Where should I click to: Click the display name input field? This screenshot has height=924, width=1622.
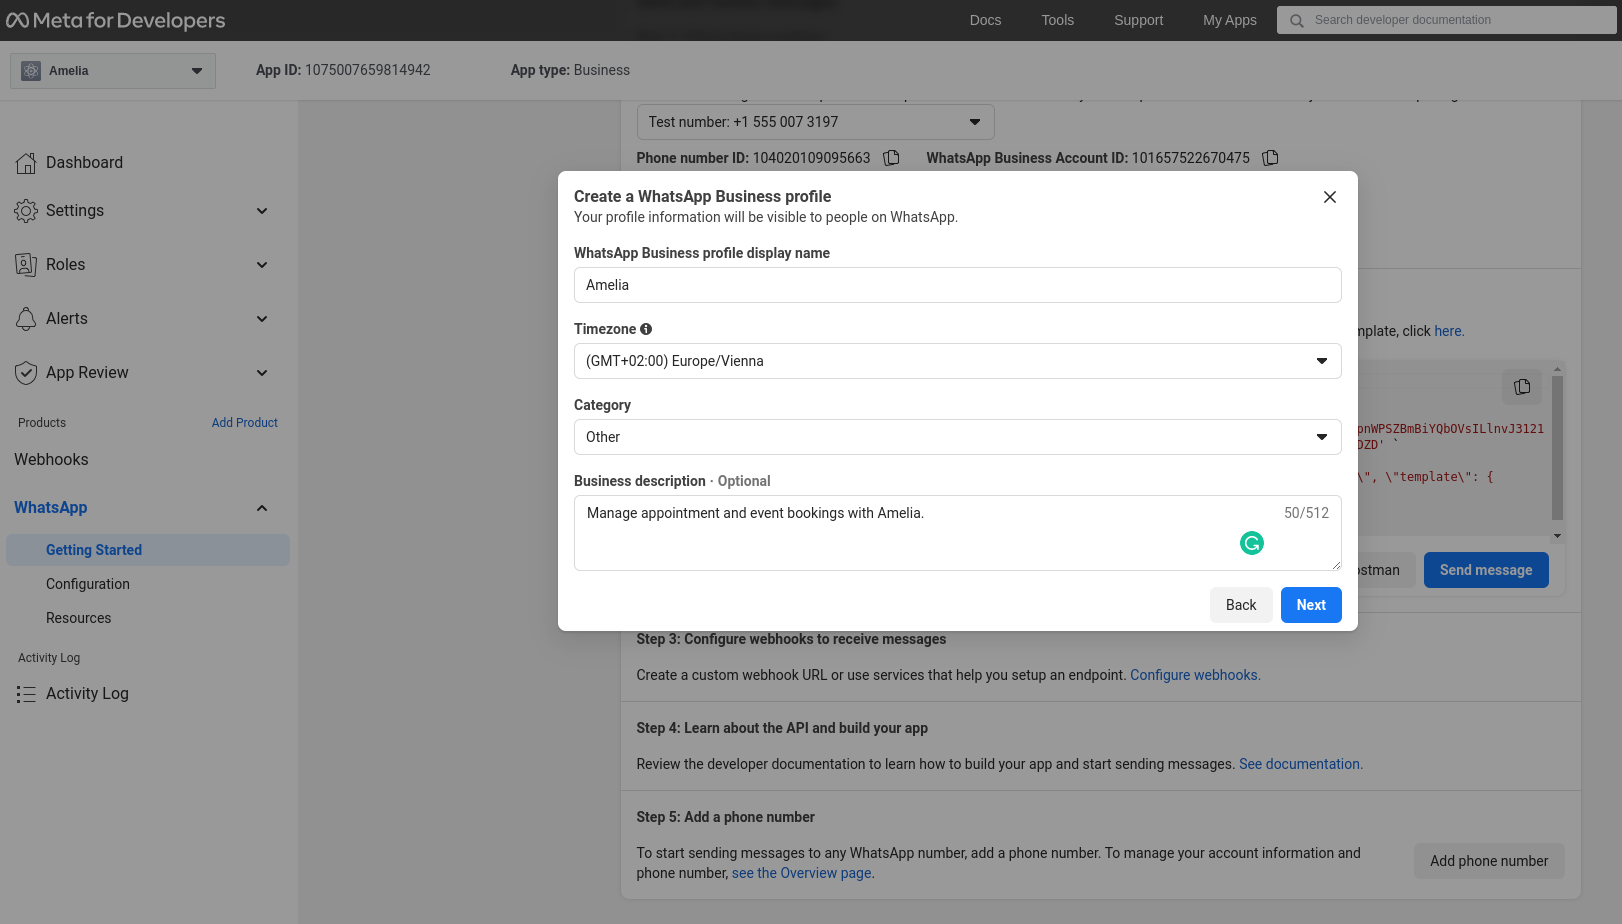tap(958, 285)
